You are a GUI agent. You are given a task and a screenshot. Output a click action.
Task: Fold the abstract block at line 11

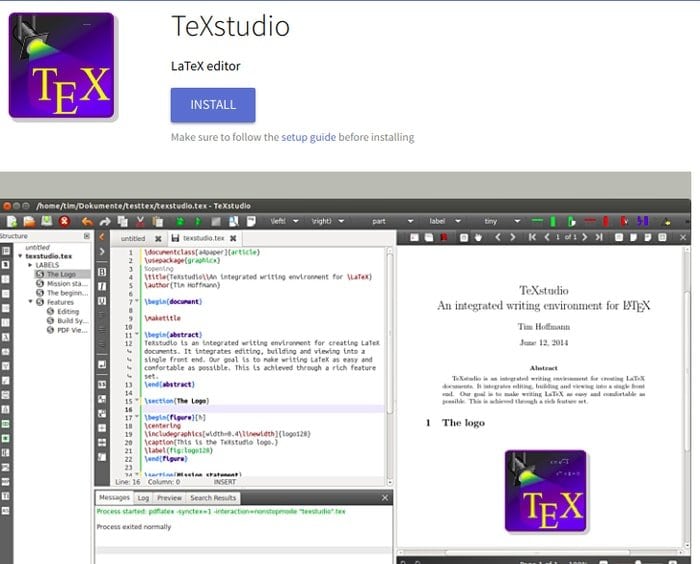click(137, 334)
